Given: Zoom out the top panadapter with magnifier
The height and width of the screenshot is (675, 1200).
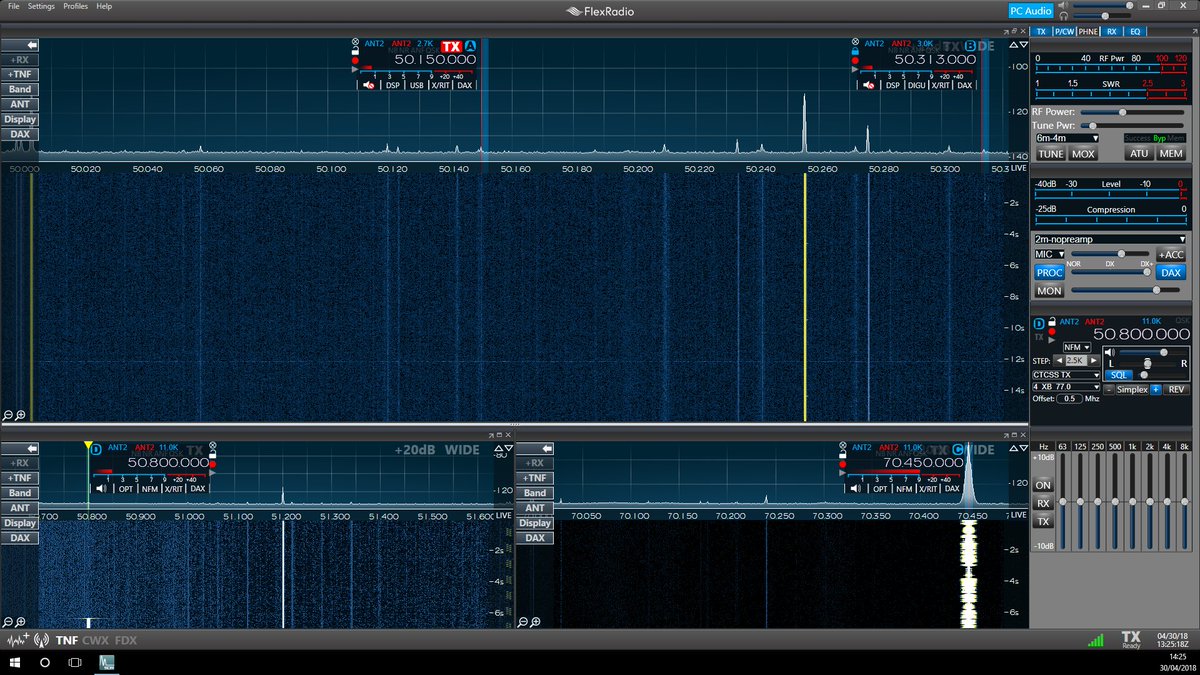Looking at the screenshot, I should coord(8,415).
